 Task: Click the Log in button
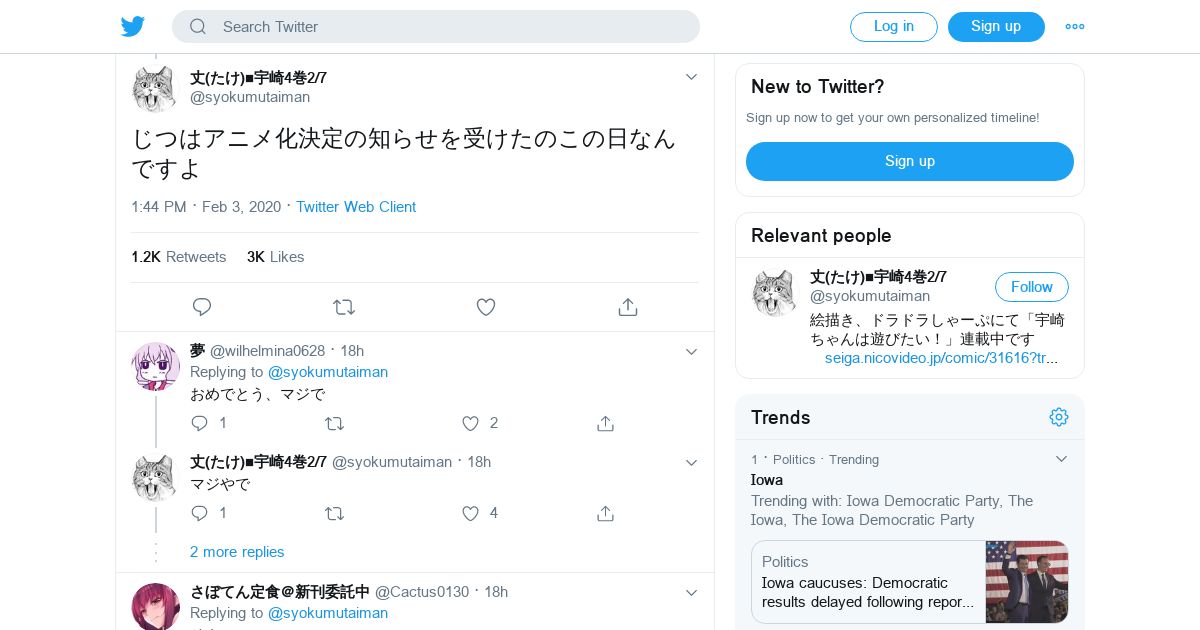894,27
